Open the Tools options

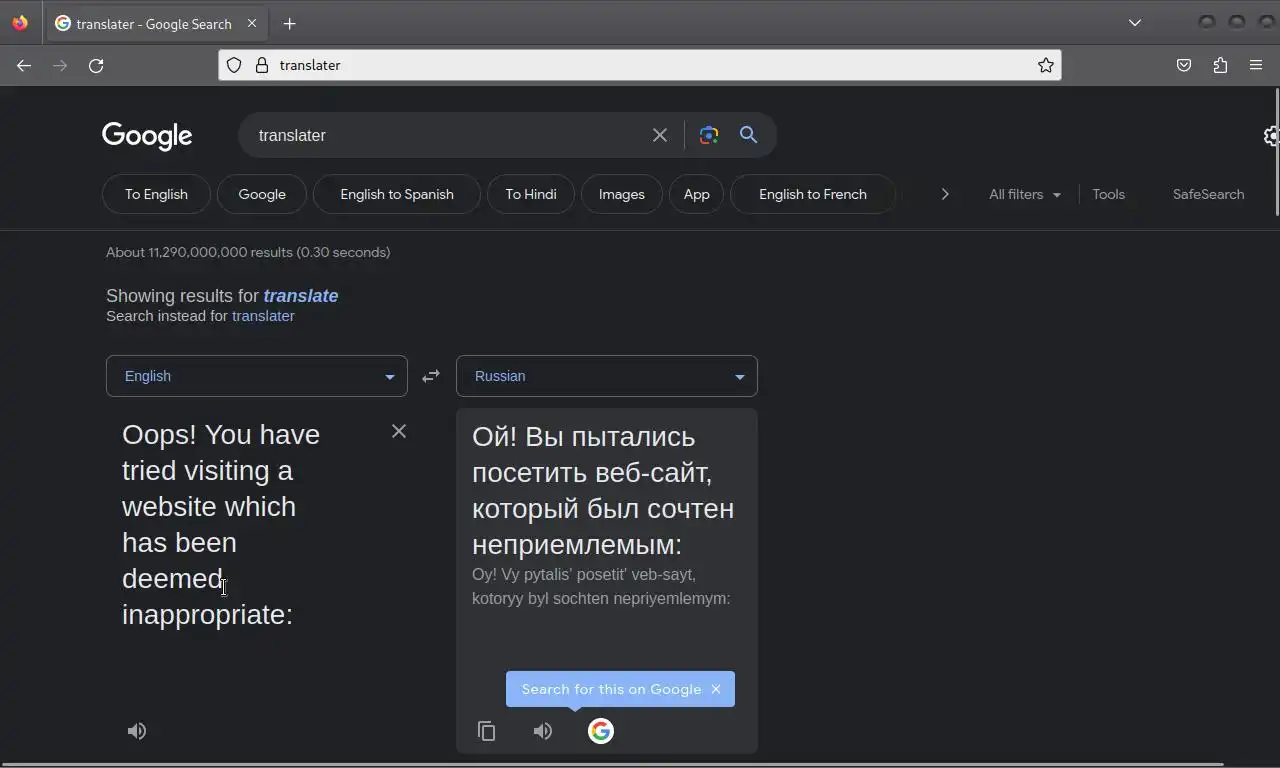pyautogui.click(x=1108, y=194)
